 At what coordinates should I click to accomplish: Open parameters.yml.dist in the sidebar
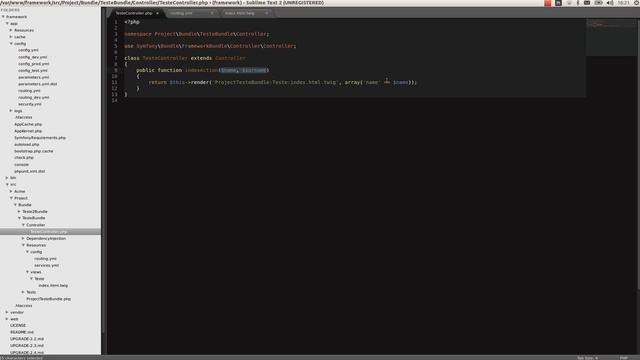coord(38,84)
